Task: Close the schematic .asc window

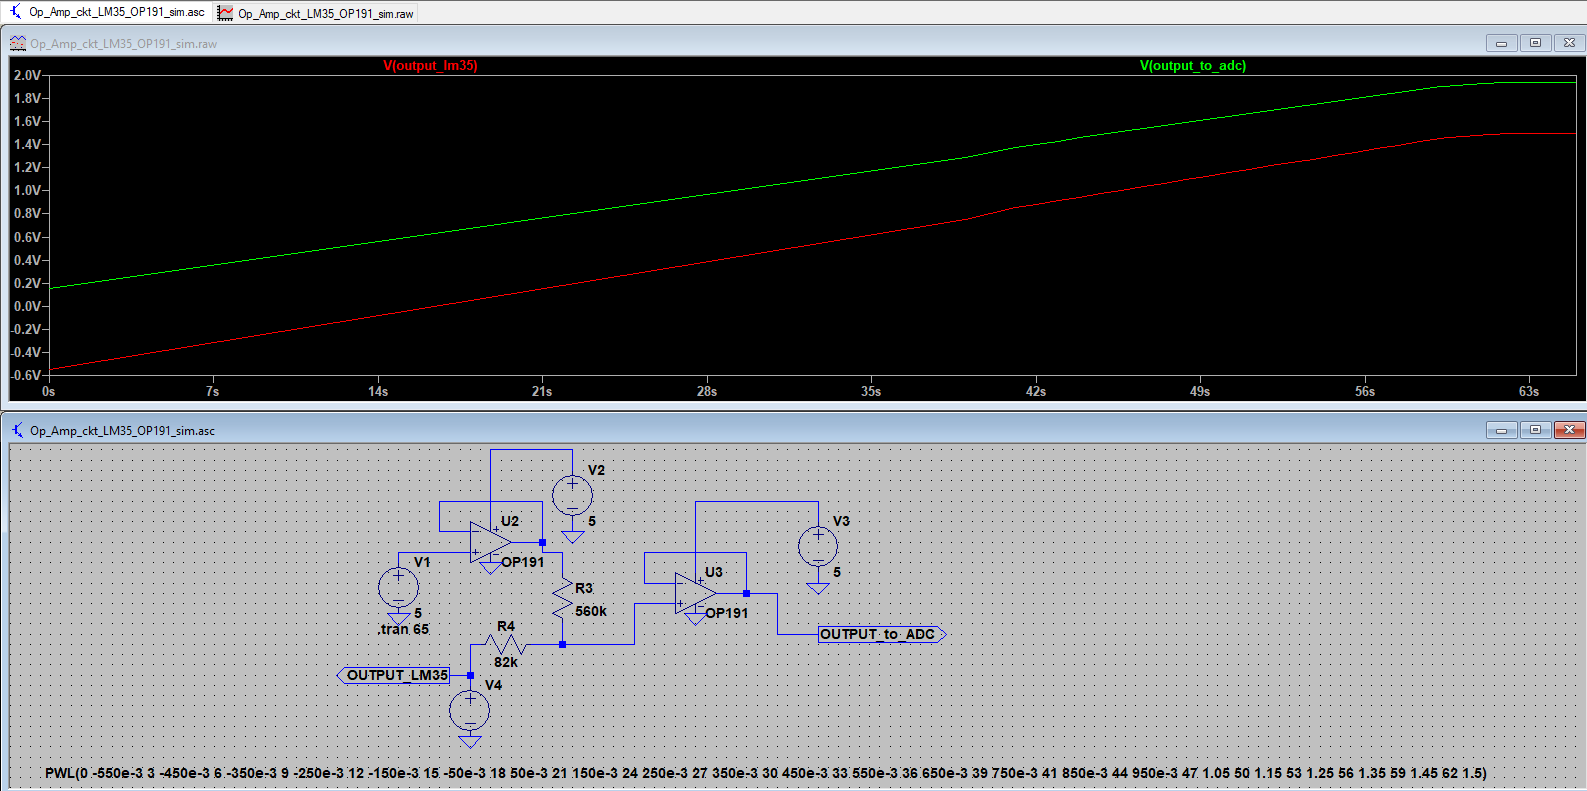Action: (1569, 430)
